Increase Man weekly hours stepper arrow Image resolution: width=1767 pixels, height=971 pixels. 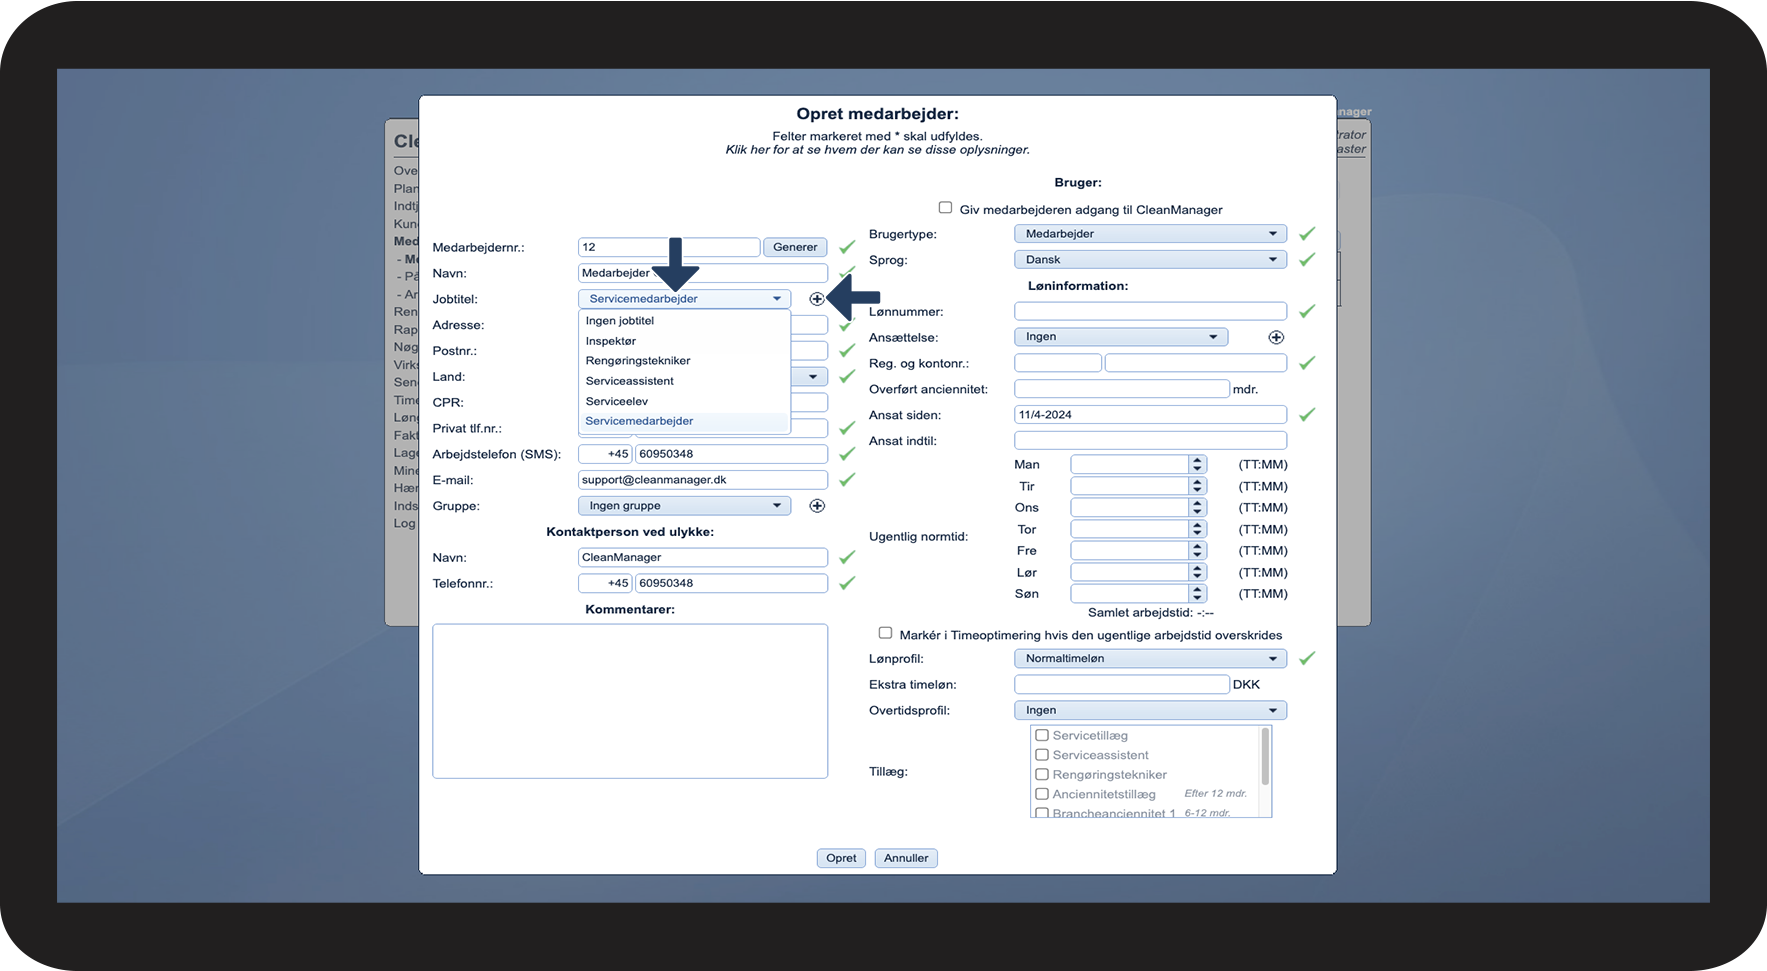click(x=1197, y=461)
